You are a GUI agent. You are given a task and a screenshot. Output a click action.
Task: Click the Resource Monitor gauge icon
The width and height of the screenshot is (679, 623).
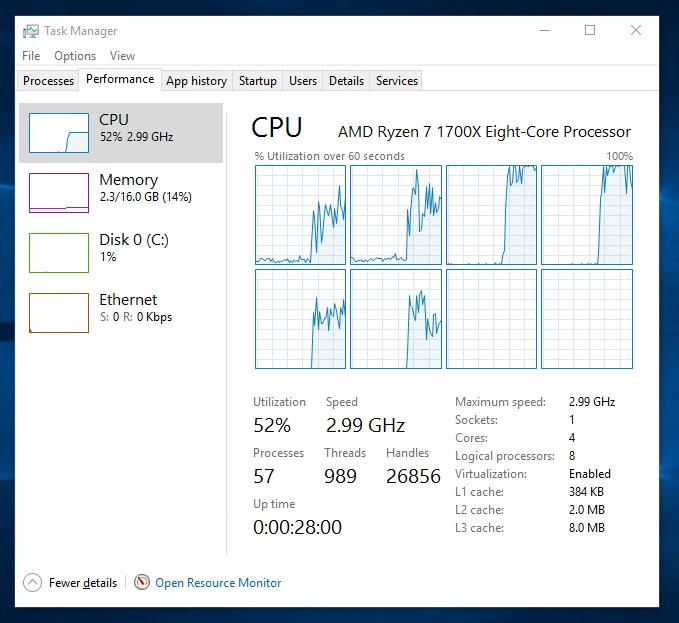pyautogui.click(x=142, y=582)
